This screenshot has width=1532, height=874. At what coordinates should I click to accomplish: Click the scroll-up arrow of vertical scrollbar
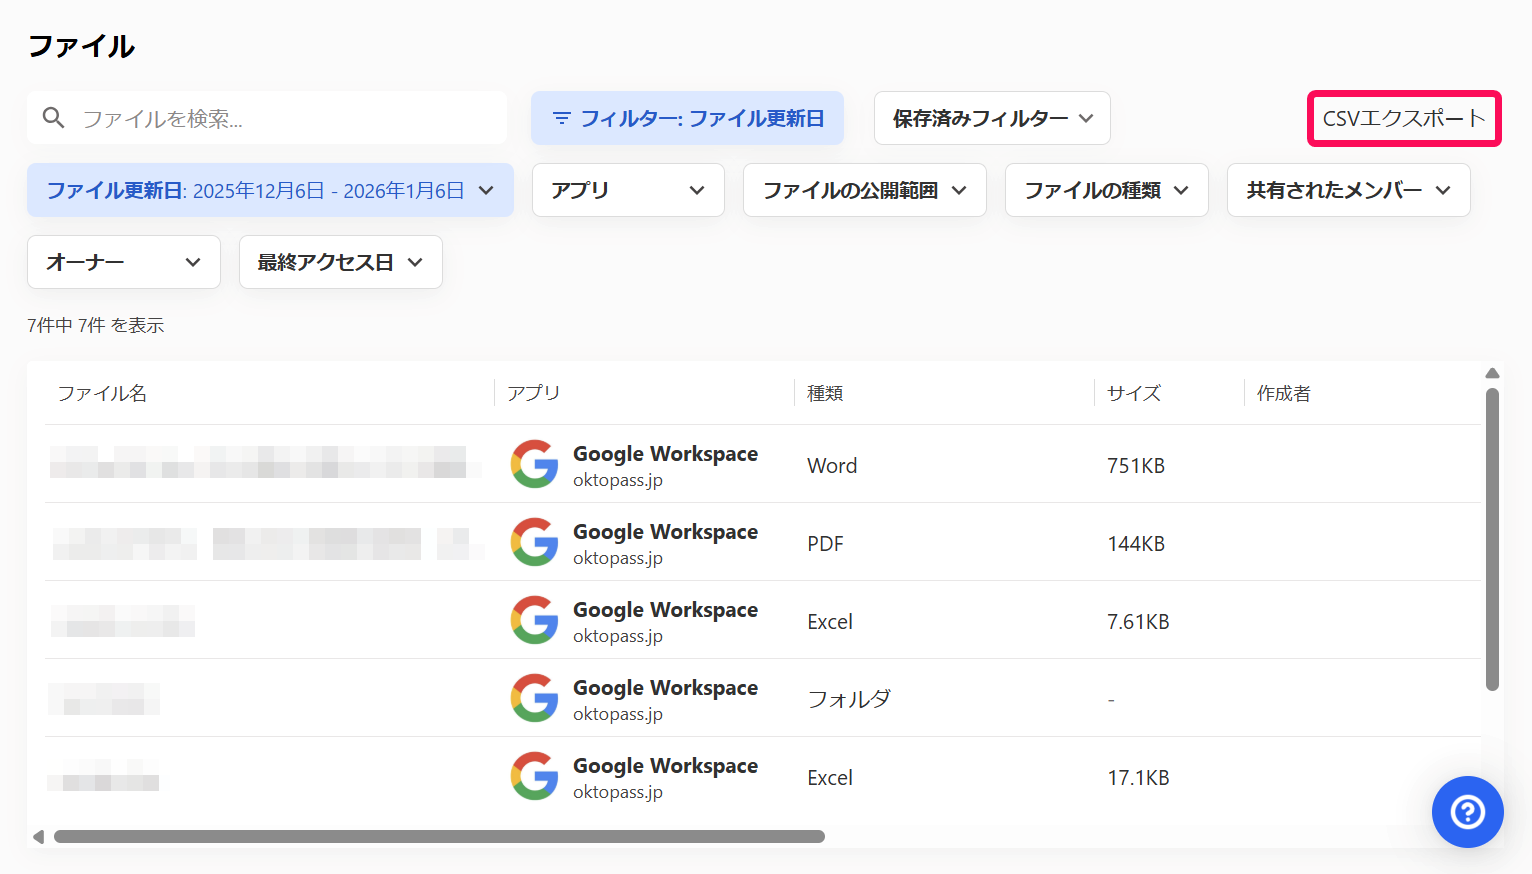1492,373
